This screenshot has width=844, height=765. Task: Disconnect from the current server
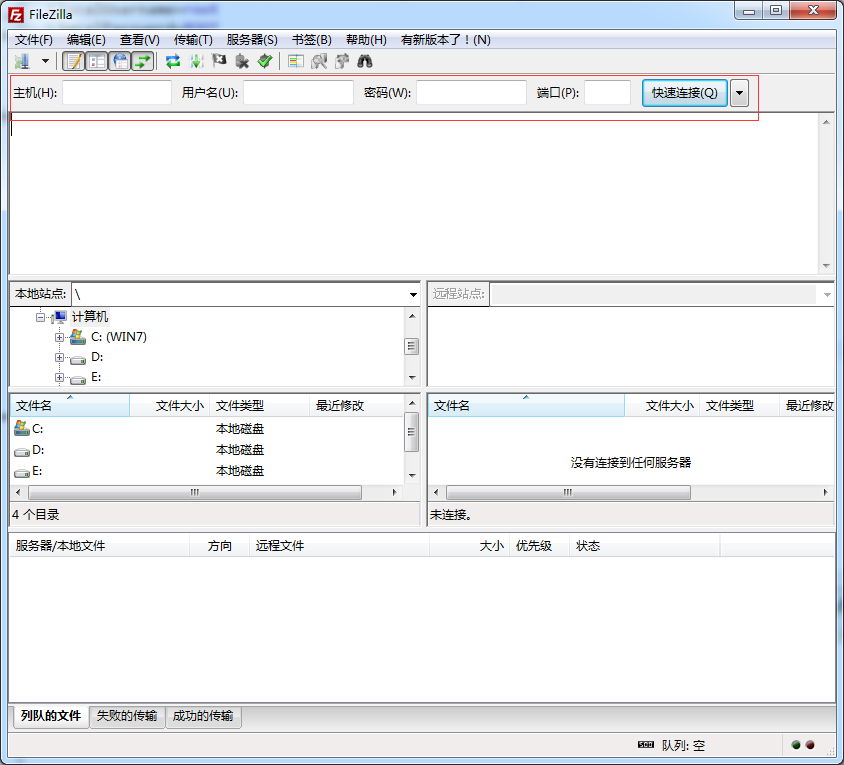[x=242, y=61]
